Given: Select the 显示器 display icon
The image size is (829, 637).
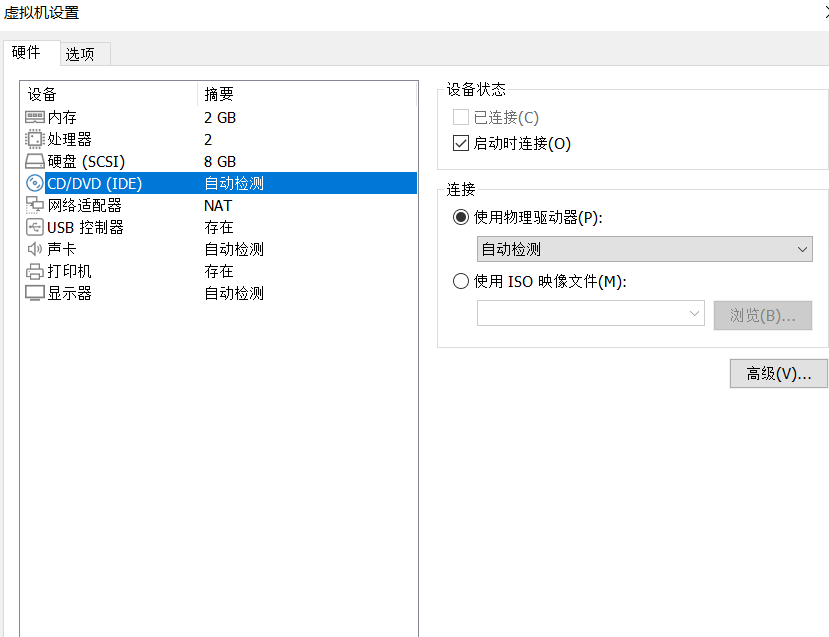Looking at the screenshot, I should pos(36,293).
